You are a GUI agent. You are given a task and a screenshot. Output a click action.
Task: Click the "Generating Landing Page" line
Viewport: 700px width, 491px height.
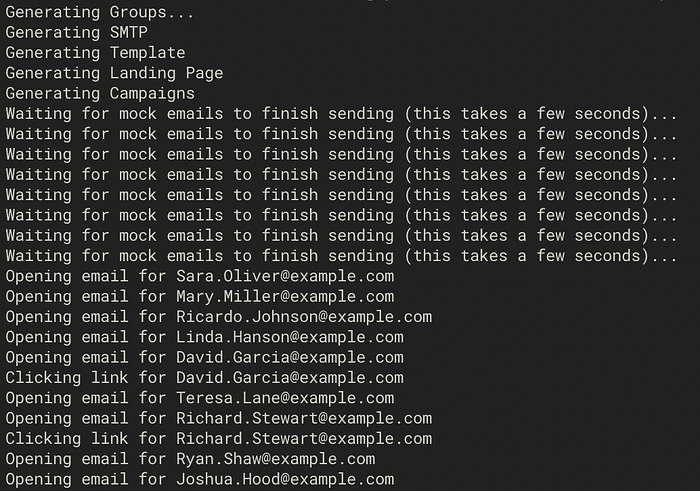point(114,73)
